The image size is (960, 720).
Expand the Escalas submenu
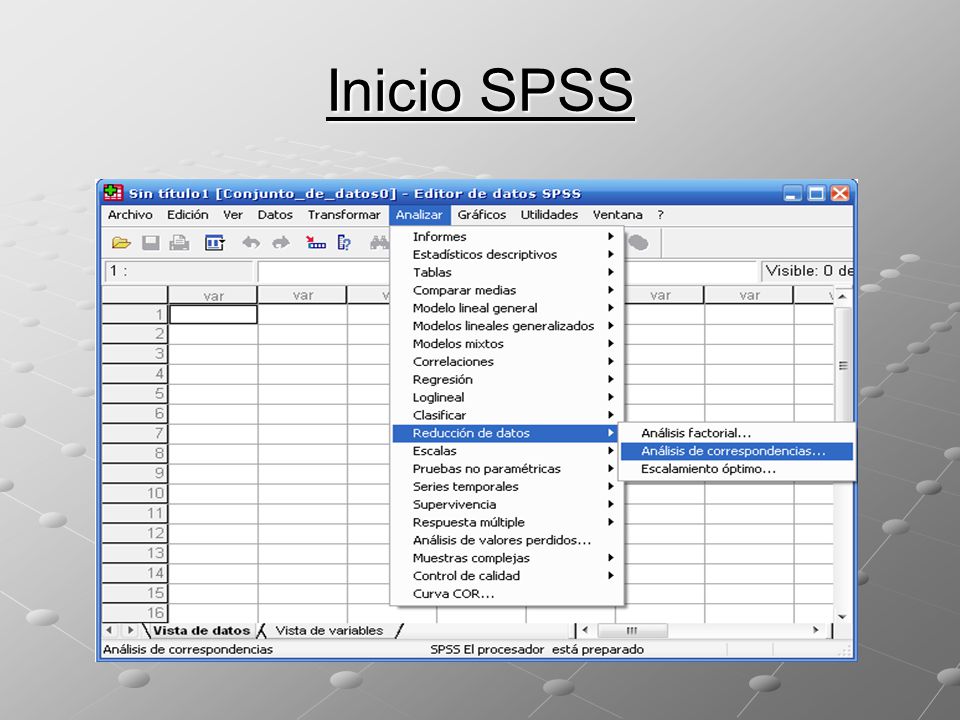click(x=507, y=451)
